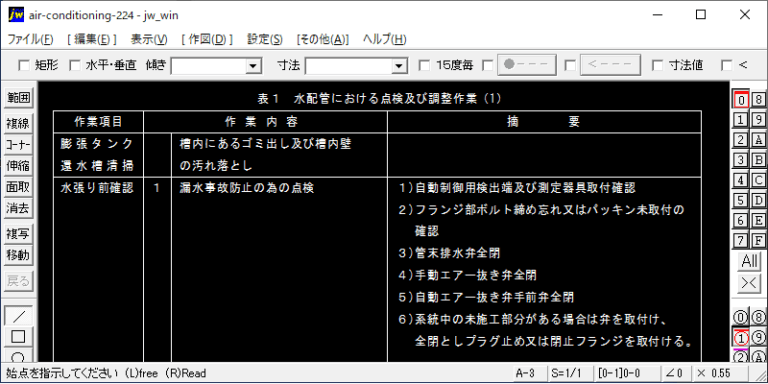Click the A-3 paper size status

pos(529,373)
